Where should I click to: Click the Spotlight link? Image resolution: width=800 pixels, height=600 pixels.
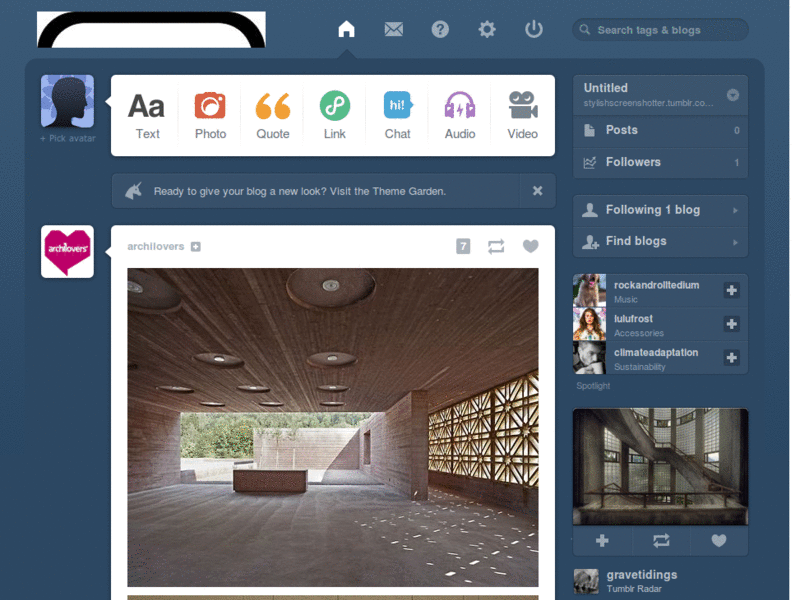click(593, 386)
